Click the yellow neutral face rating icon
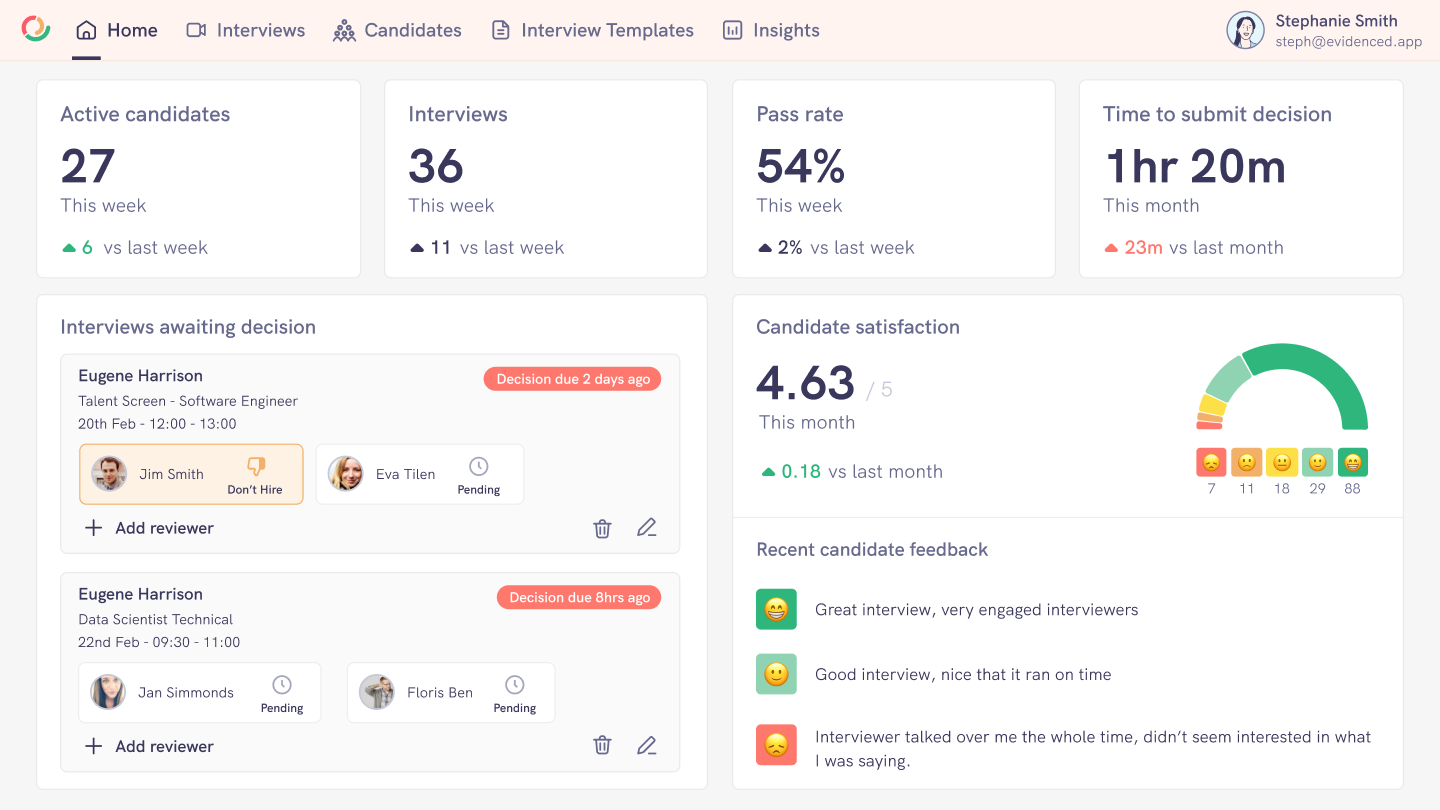The height and width of the screenshot is (810, 1440). pyautogui.click(x=1281, y=462)
